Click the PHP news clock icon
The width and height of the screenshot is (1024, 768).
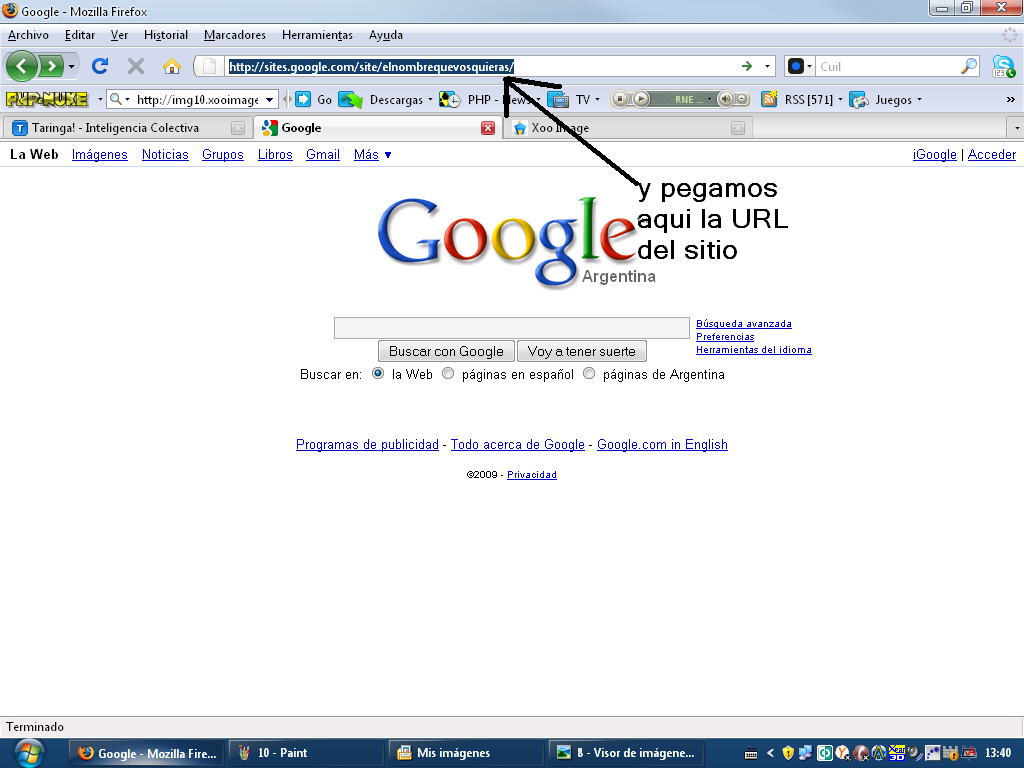coord(450,99)
